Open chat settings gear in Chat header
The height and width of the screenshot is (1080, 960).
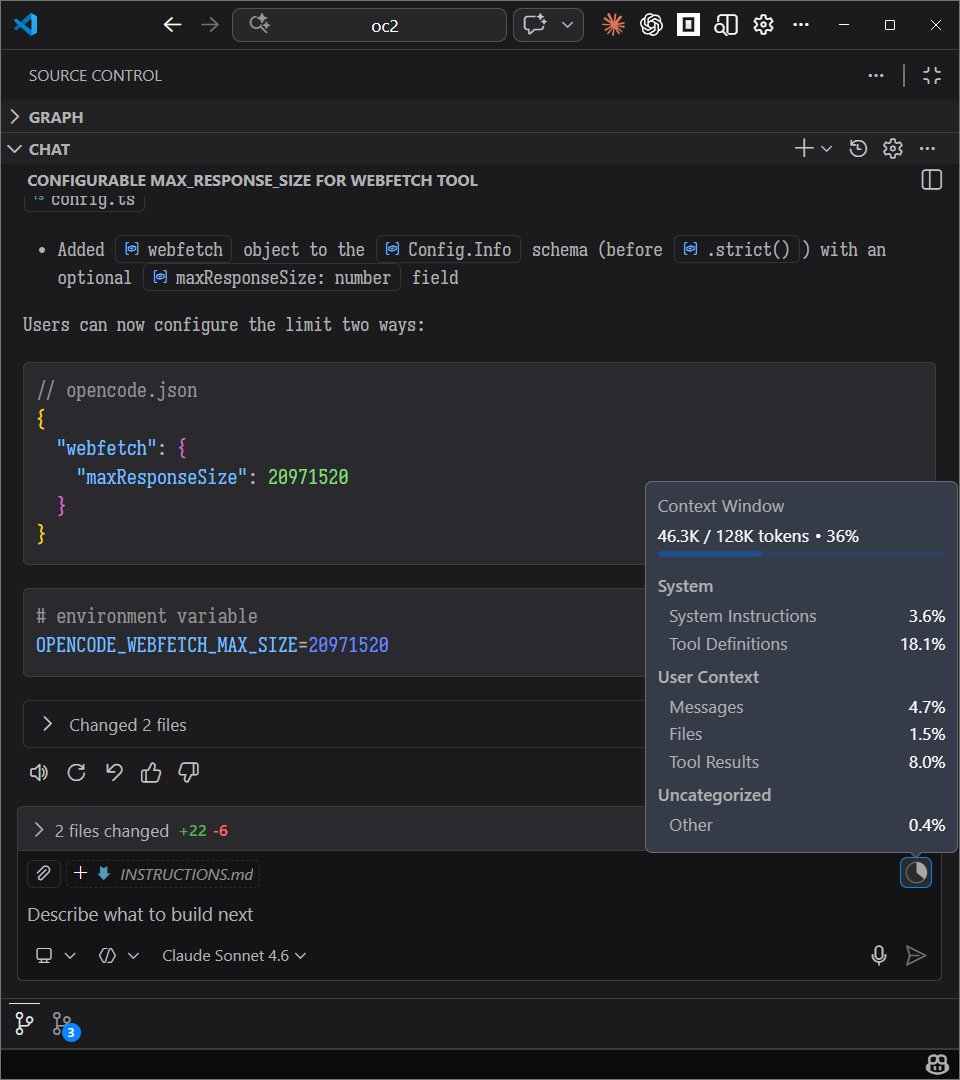[893, 149]
